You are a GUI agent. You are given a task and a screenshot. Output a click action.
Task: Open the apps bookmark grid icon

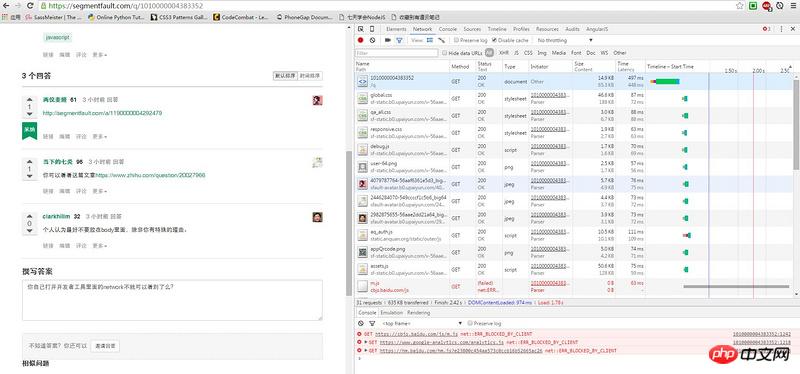pos(5,17)
